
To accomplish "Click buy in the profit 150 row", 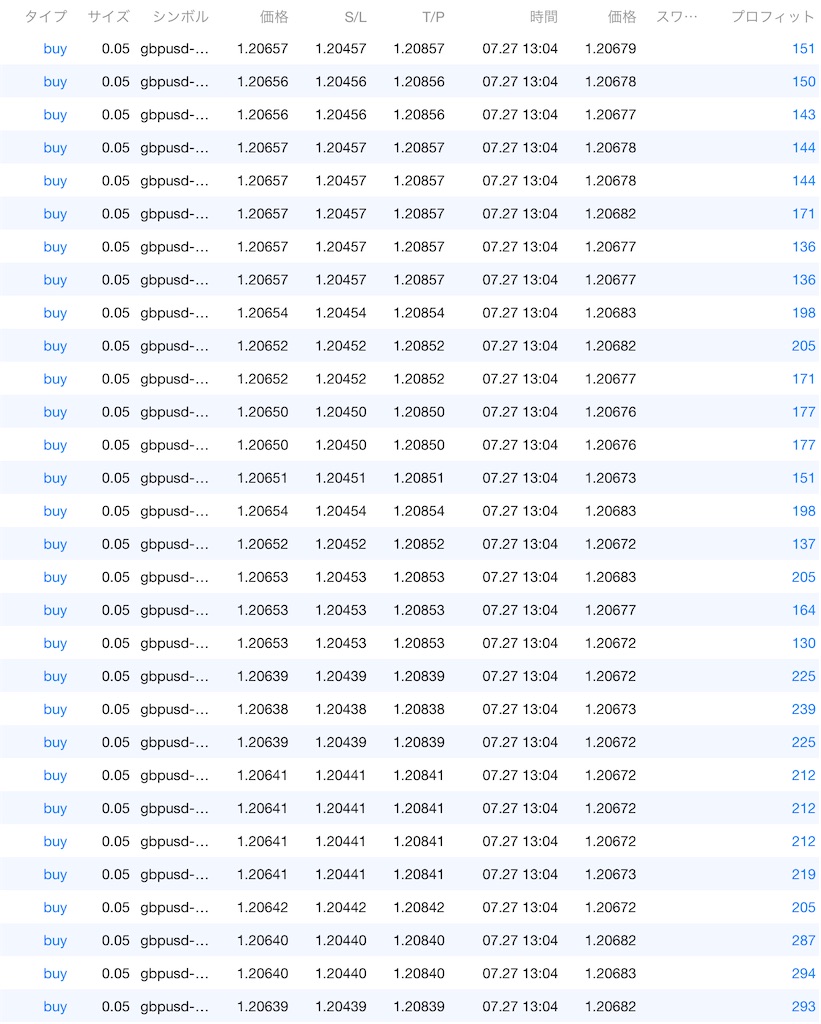I will point(55,82).
